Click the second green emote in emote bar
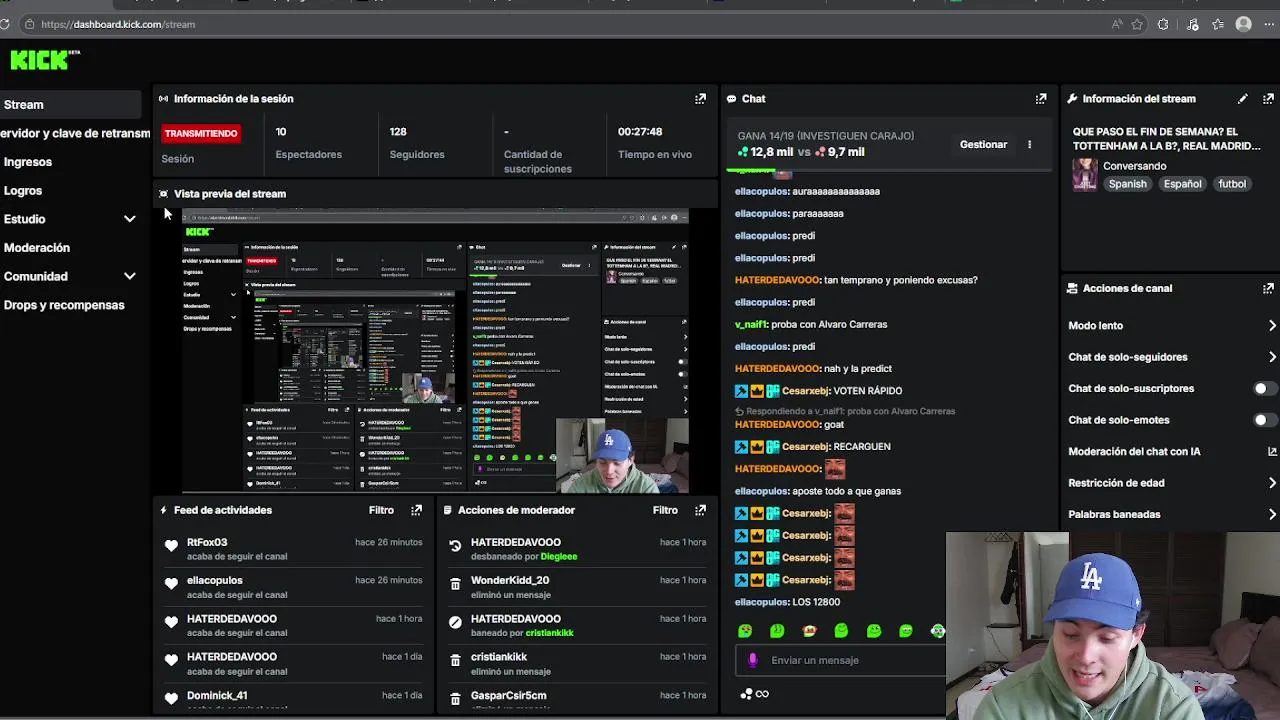The image size is (1280, 720). coord(777,631)
